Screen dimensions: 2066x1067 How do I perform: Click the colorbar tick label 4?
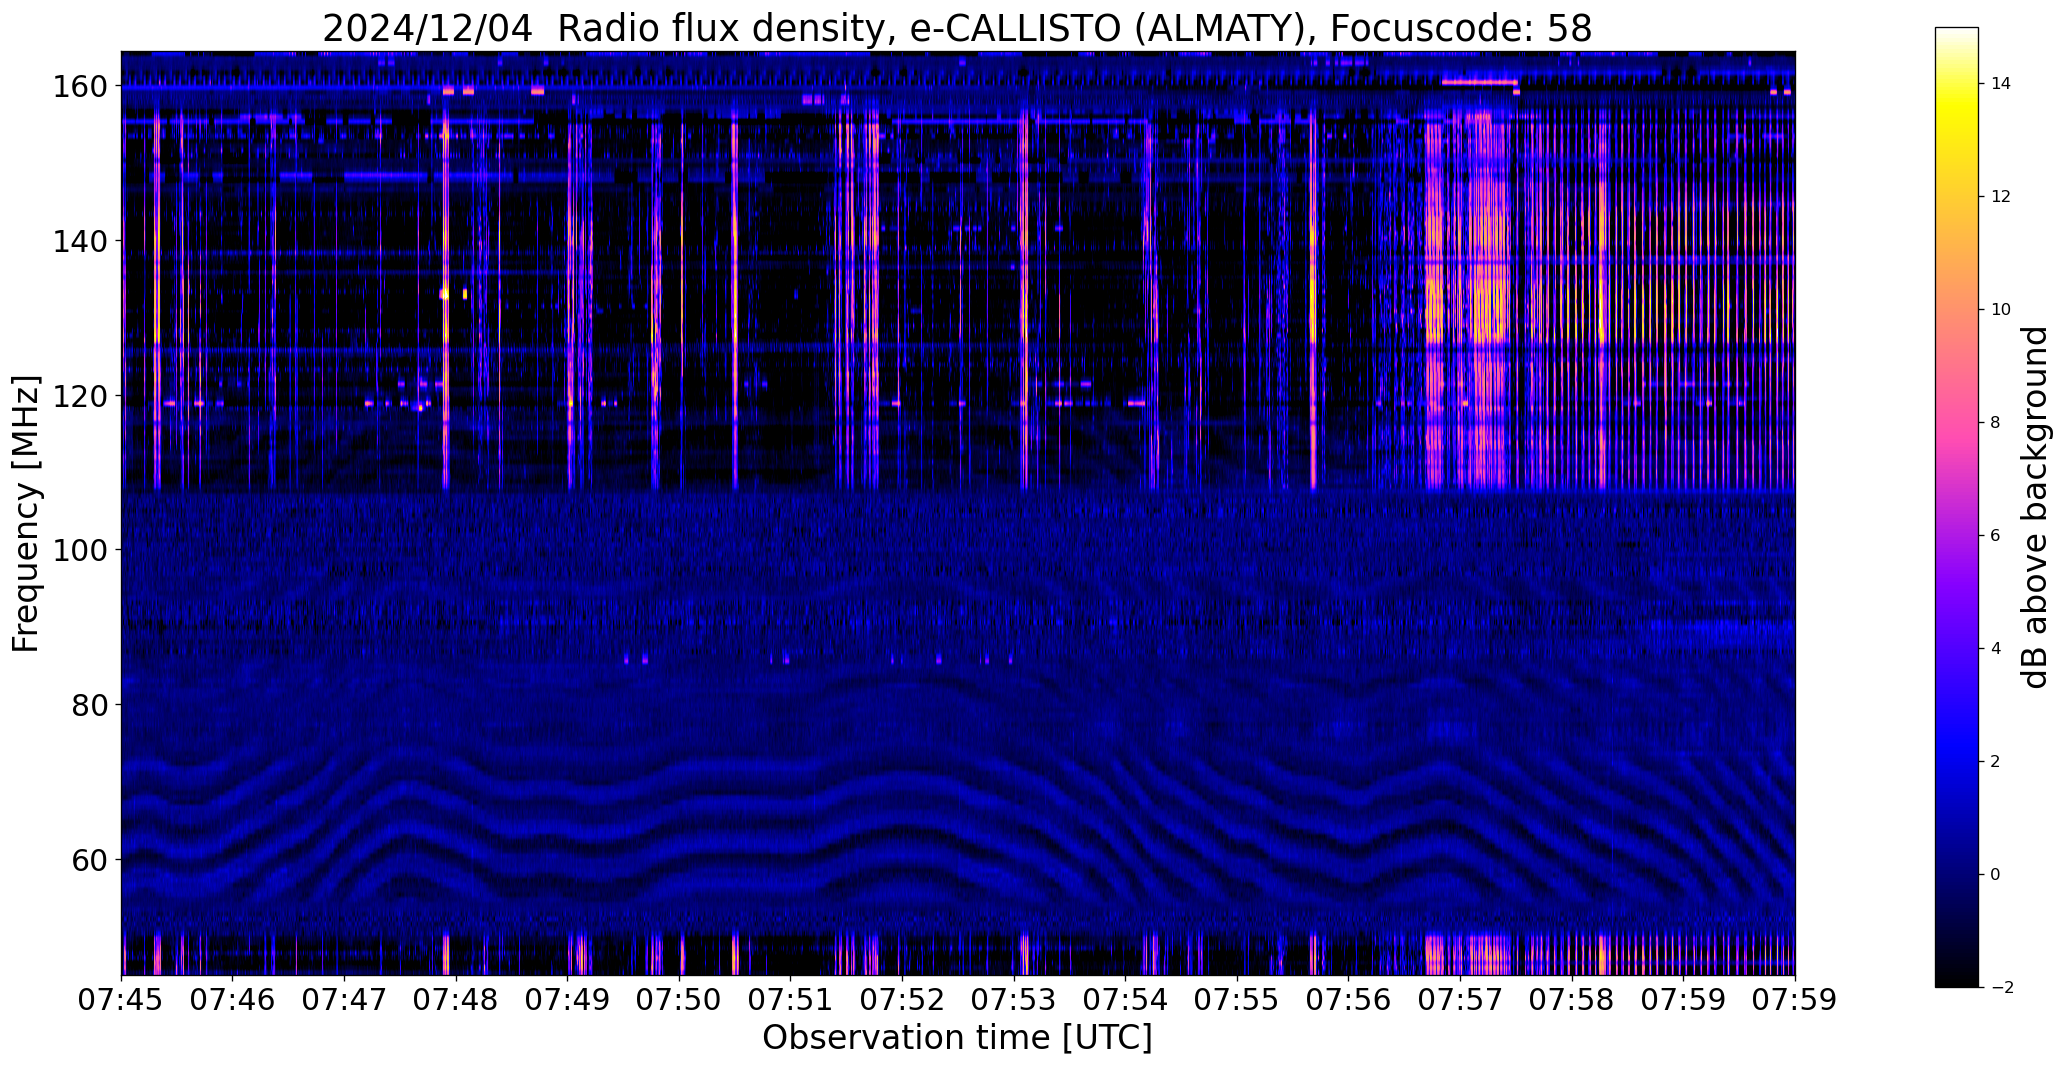tap(1996, 649)
